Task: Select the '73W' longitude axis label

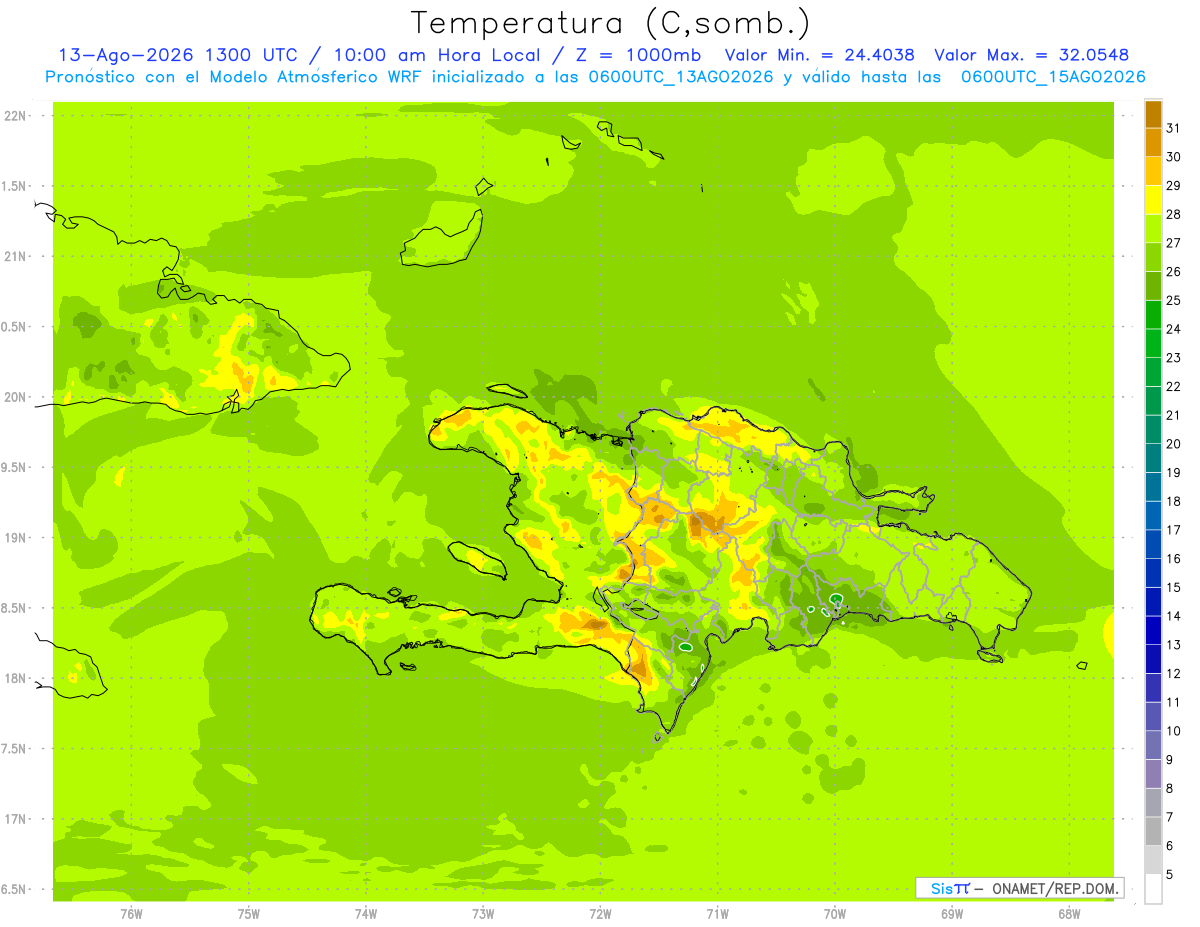Action: point(483,914)
